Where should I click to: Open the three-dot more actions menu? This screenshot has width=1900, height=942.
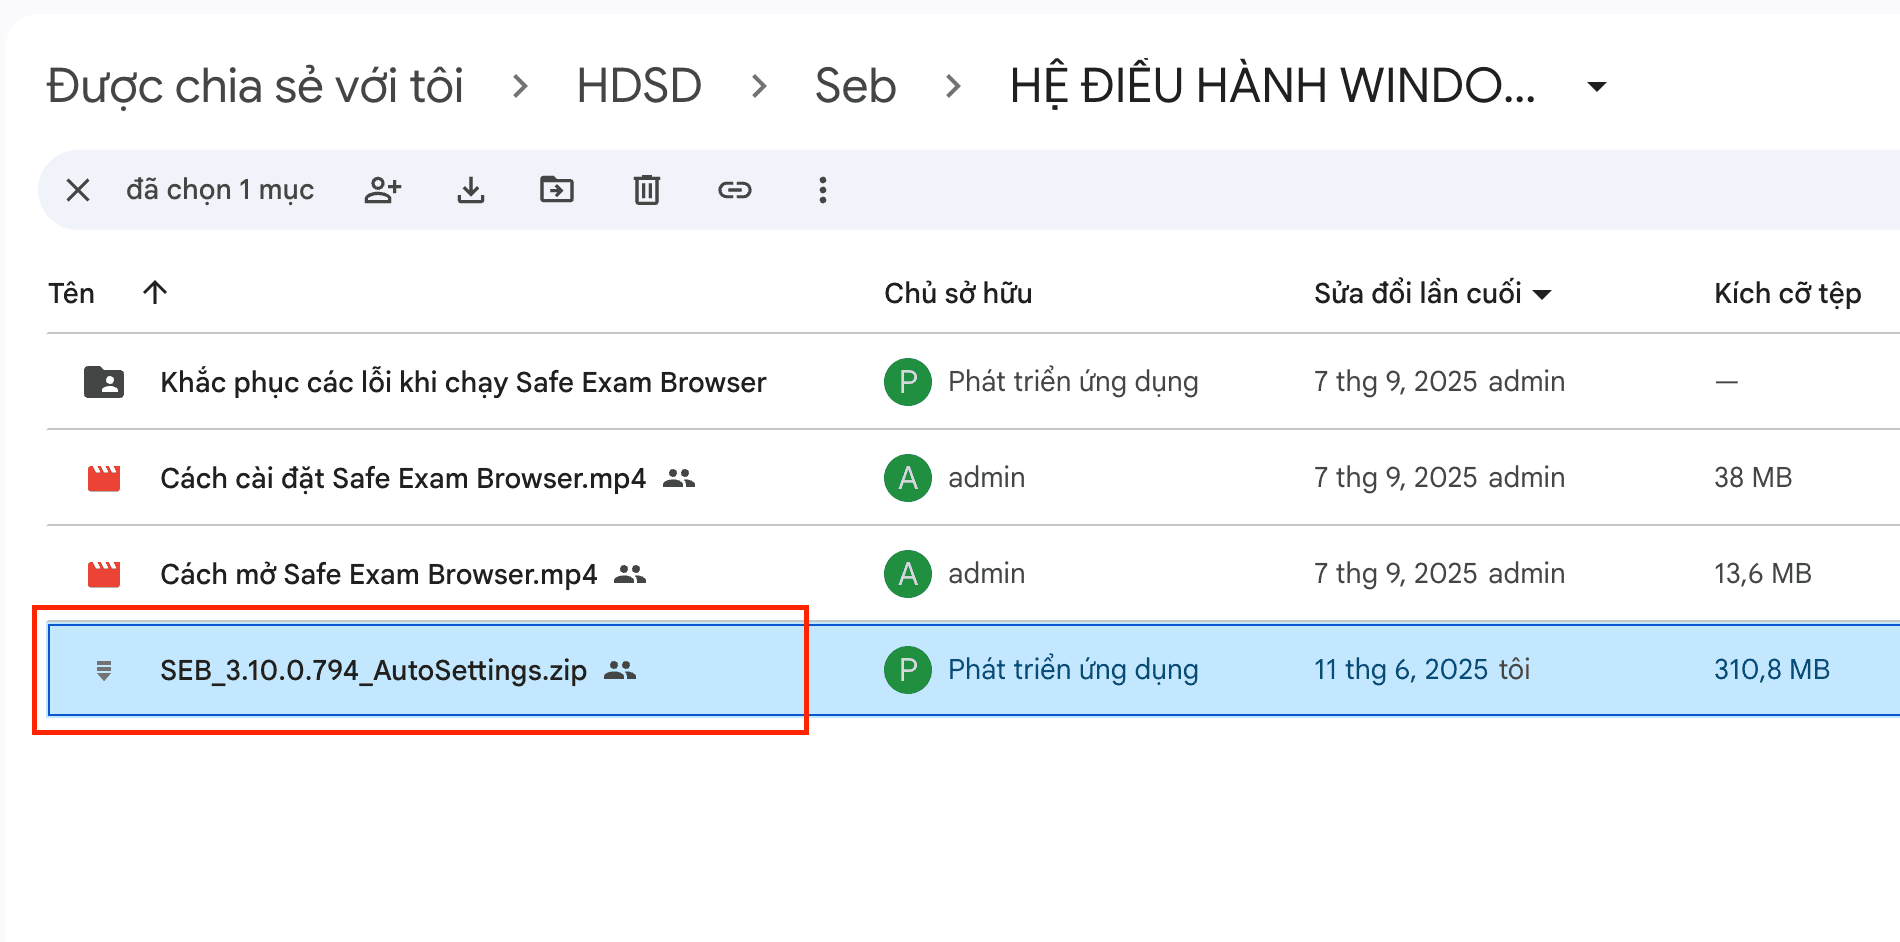tap(822, 190)
